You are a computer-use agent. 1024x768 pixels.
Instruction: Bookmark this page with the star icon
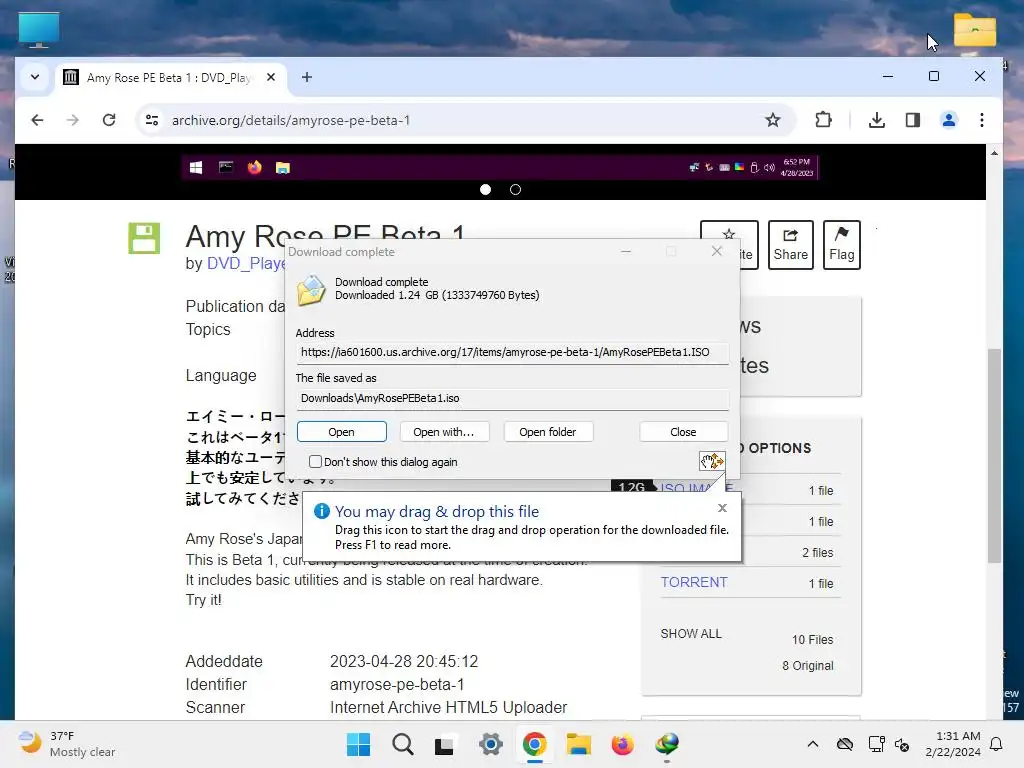[x=773, y=120]
